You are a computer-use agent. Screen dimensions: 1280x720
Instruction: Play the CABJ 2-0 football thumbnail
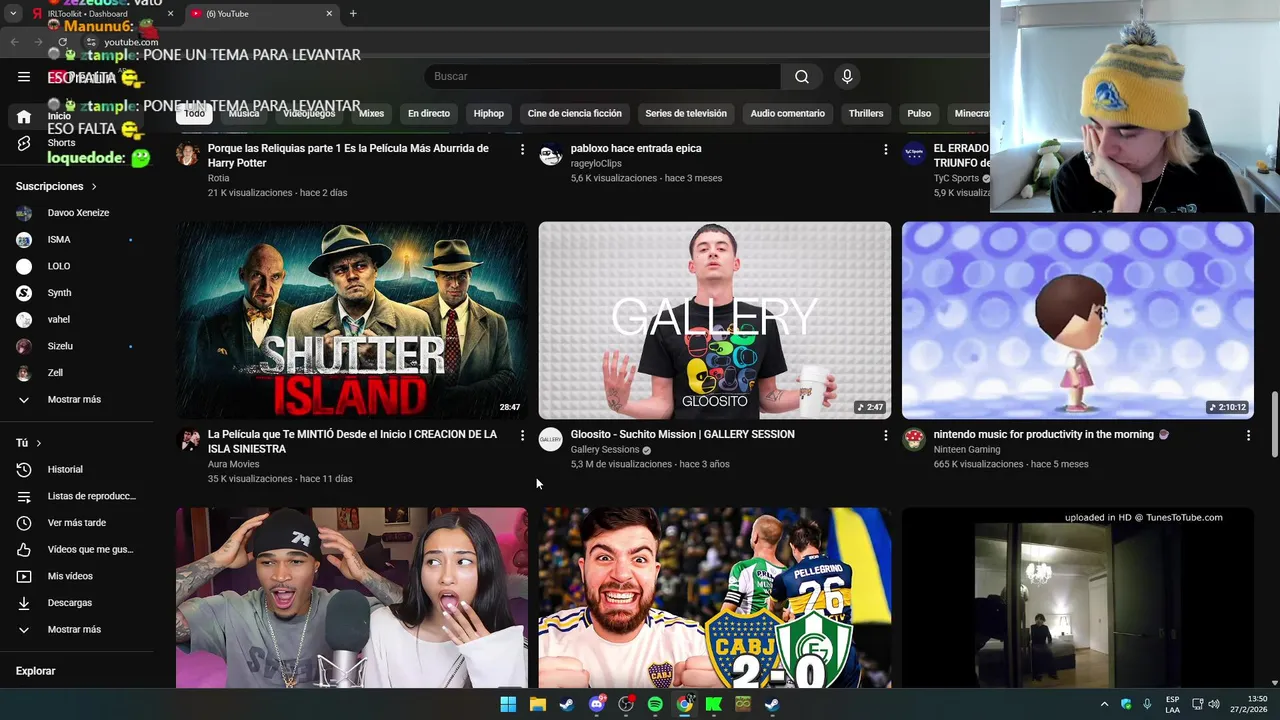715,598
